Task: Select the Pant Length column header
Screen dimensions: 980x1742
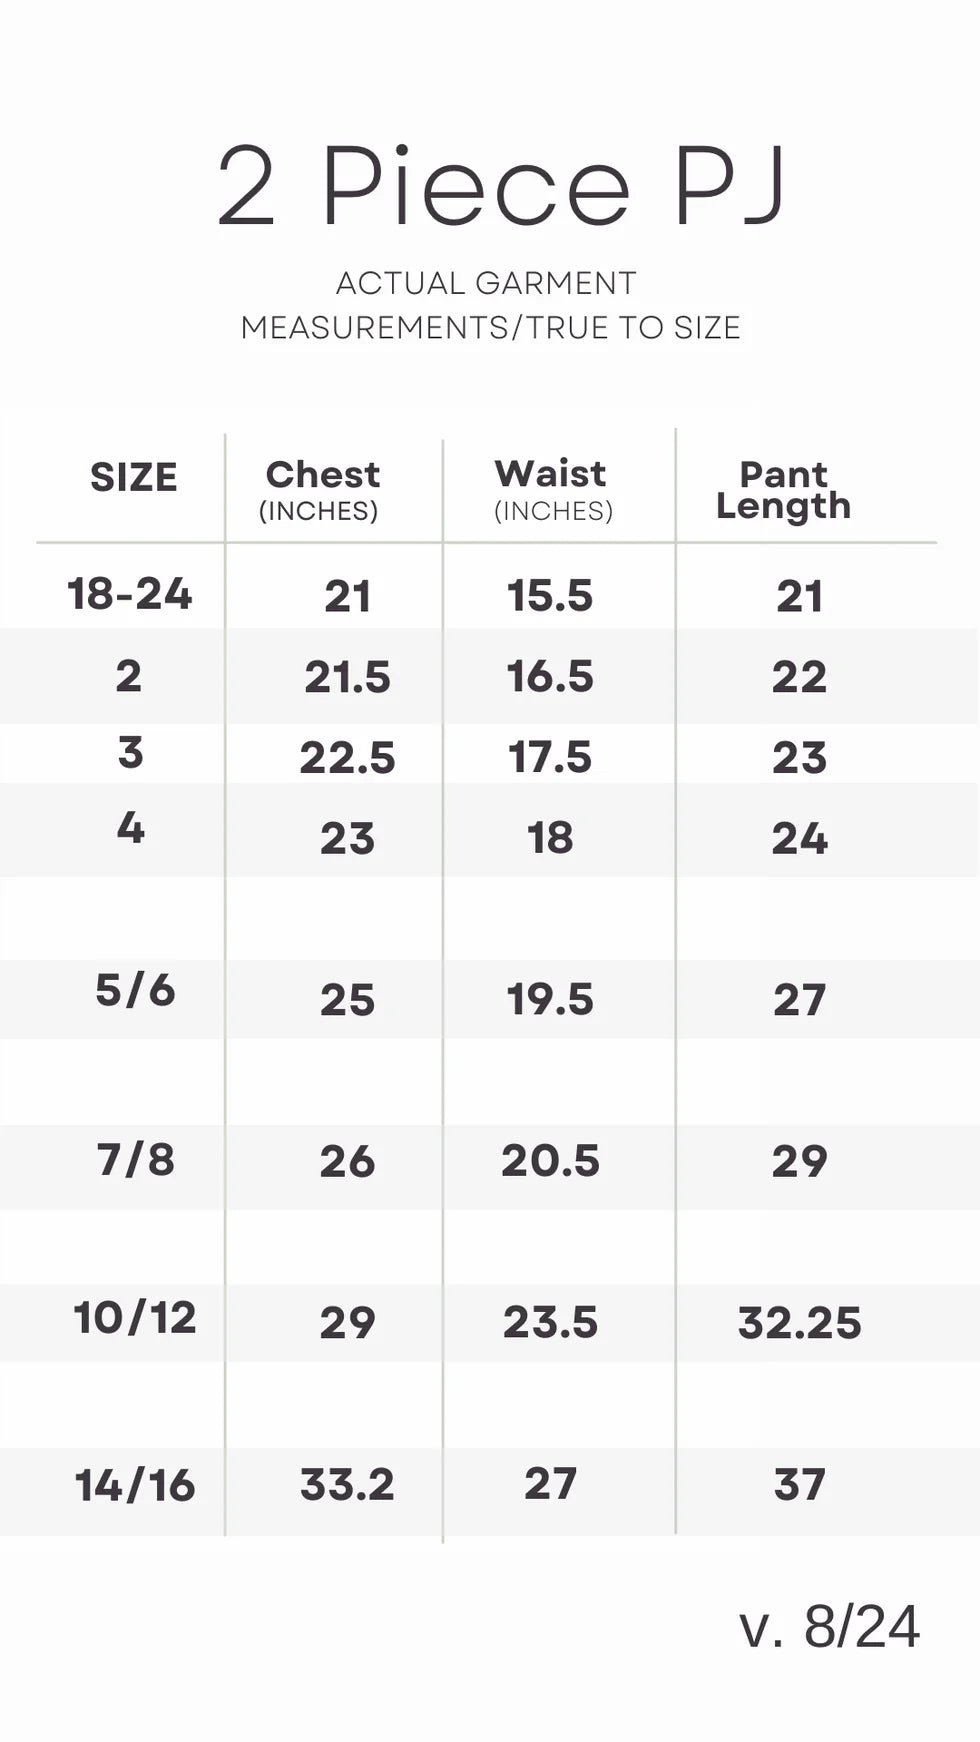Action: (783, 490)
